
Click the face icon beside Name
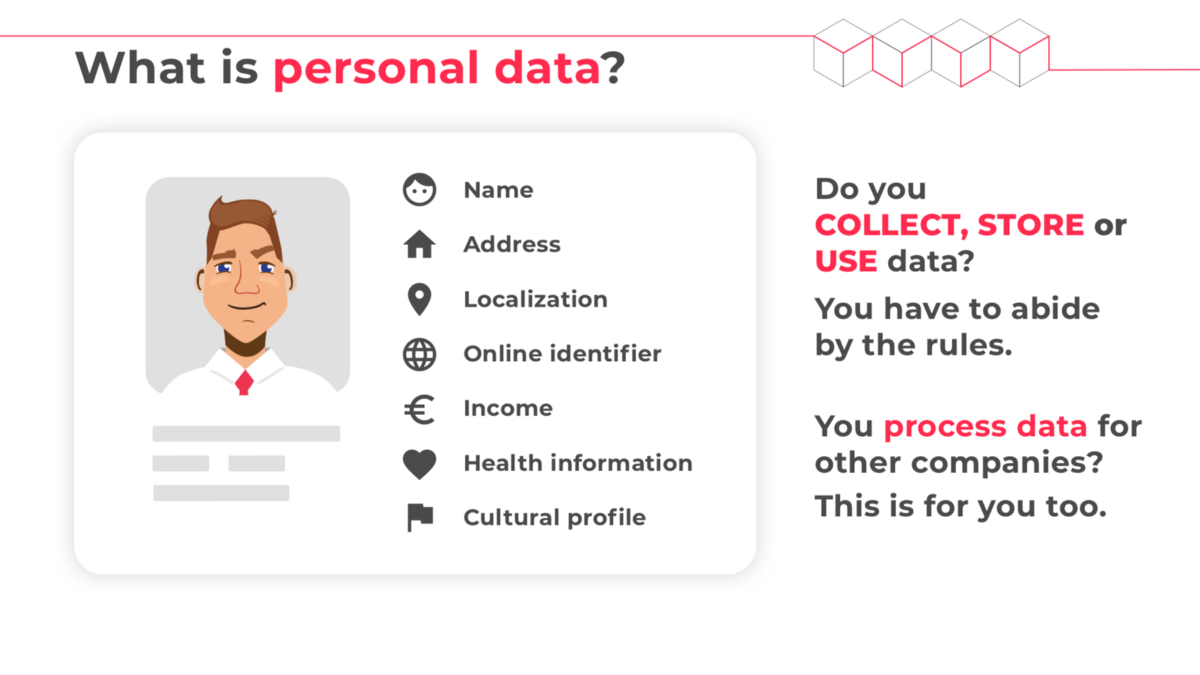point(420,190)
